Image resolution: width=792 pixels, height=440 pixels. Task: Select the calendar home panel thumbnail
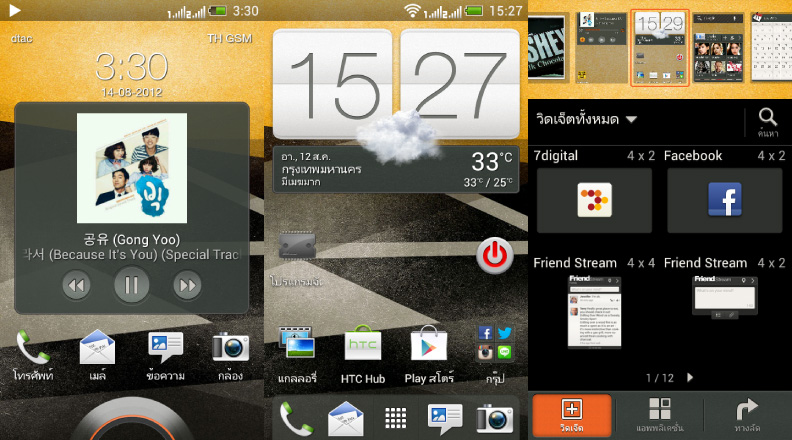click(771, 47)
